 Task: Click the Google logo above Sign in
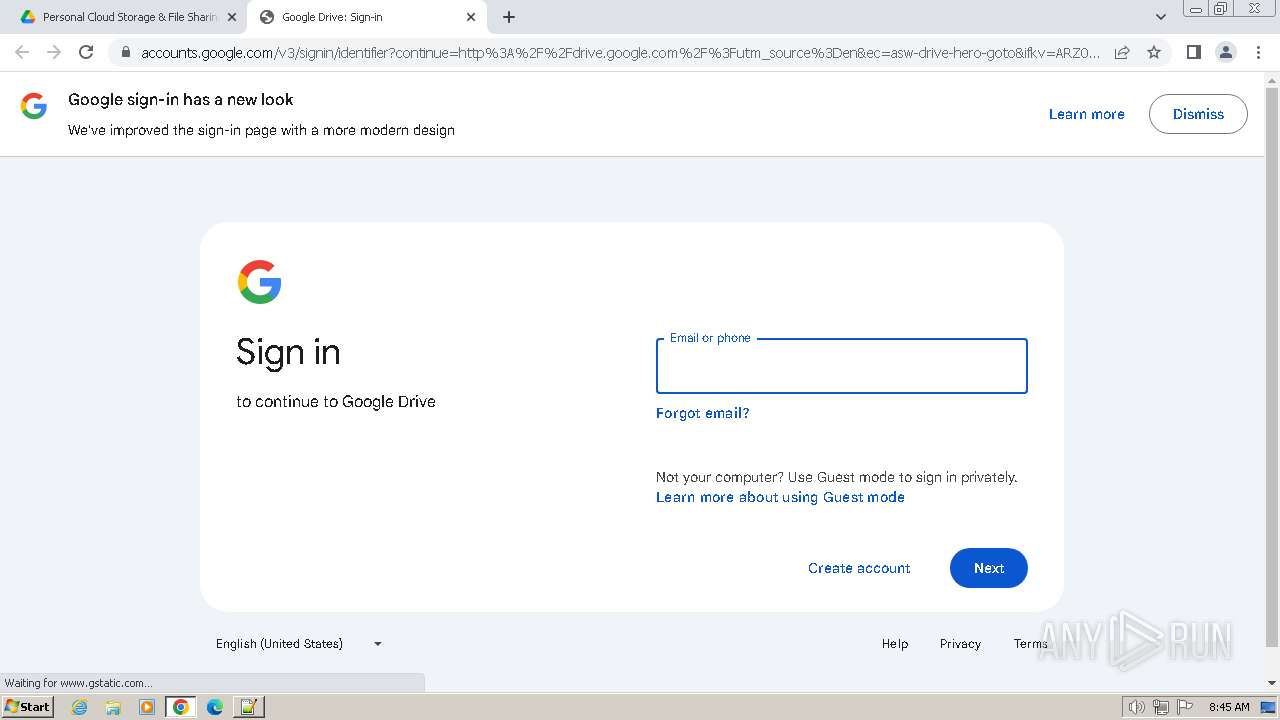pyautogui.click(x=259, y=282)
